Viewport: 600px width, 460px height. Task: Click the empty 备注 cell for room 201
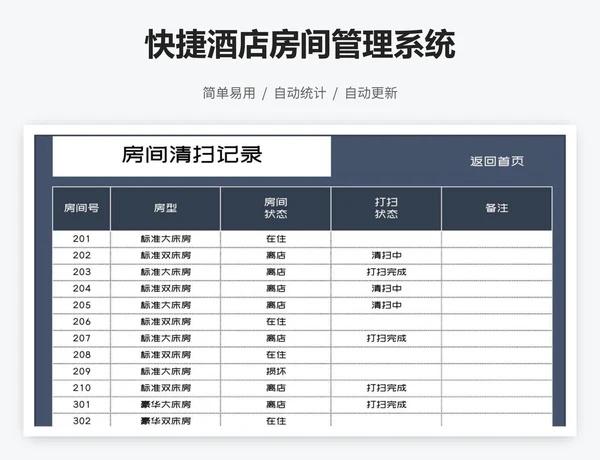coord(497,239)
